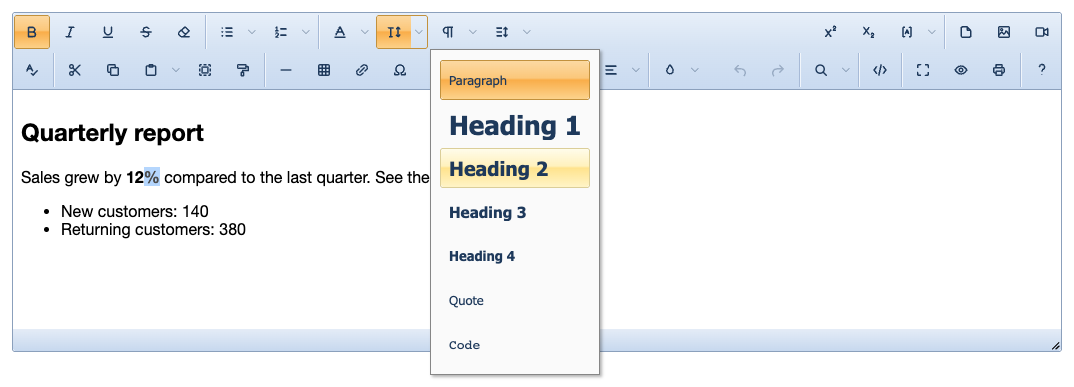The width and height of the screenshot is (1074, 387).
Task: Insert a link with the chain icon
Action: [x=362, y=70]
